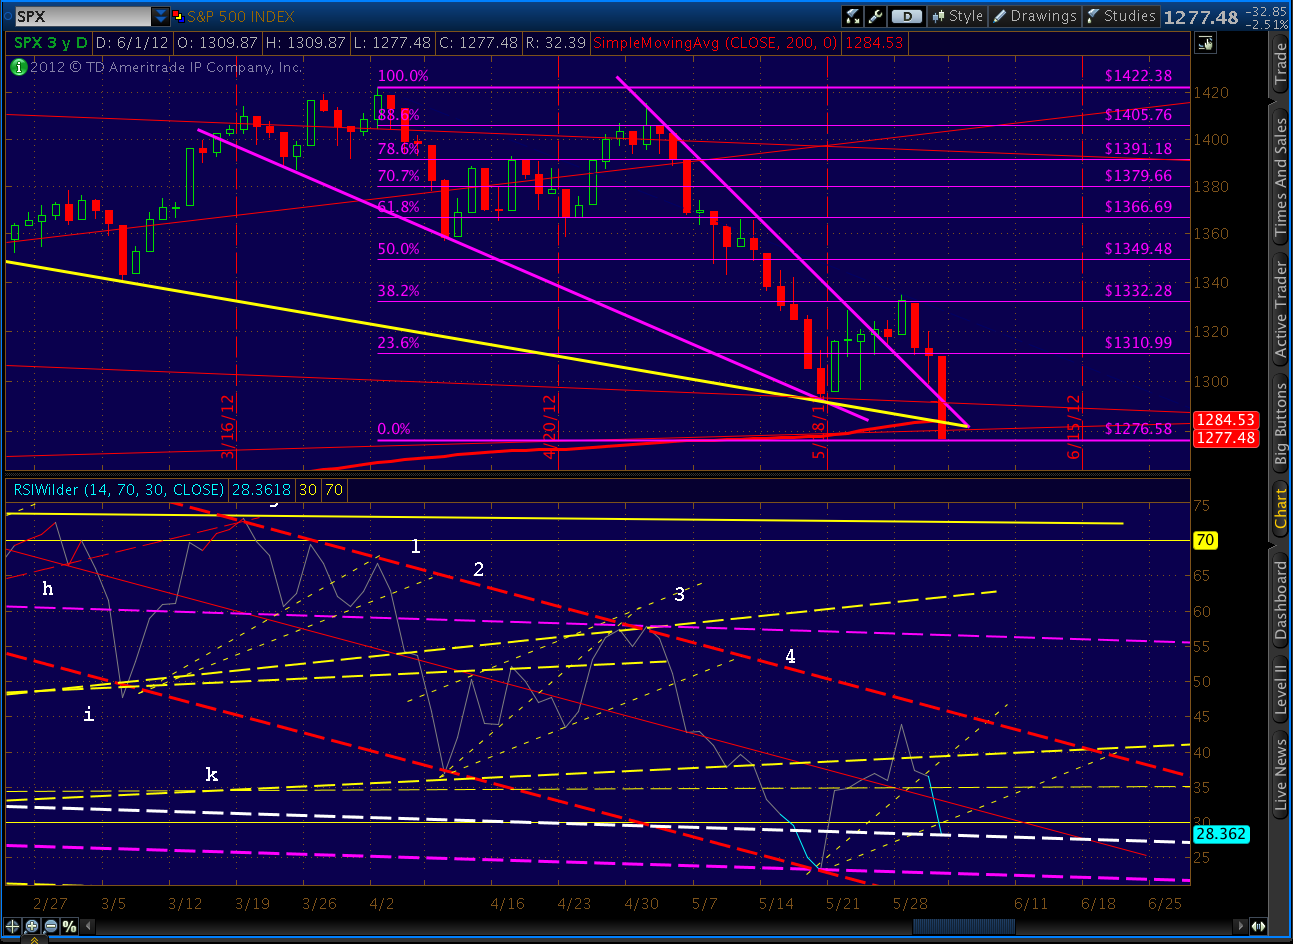Viewport: 1293px width, 944px height.
Task: Open the Active Trader sidebar tab
Action: 1280,308
